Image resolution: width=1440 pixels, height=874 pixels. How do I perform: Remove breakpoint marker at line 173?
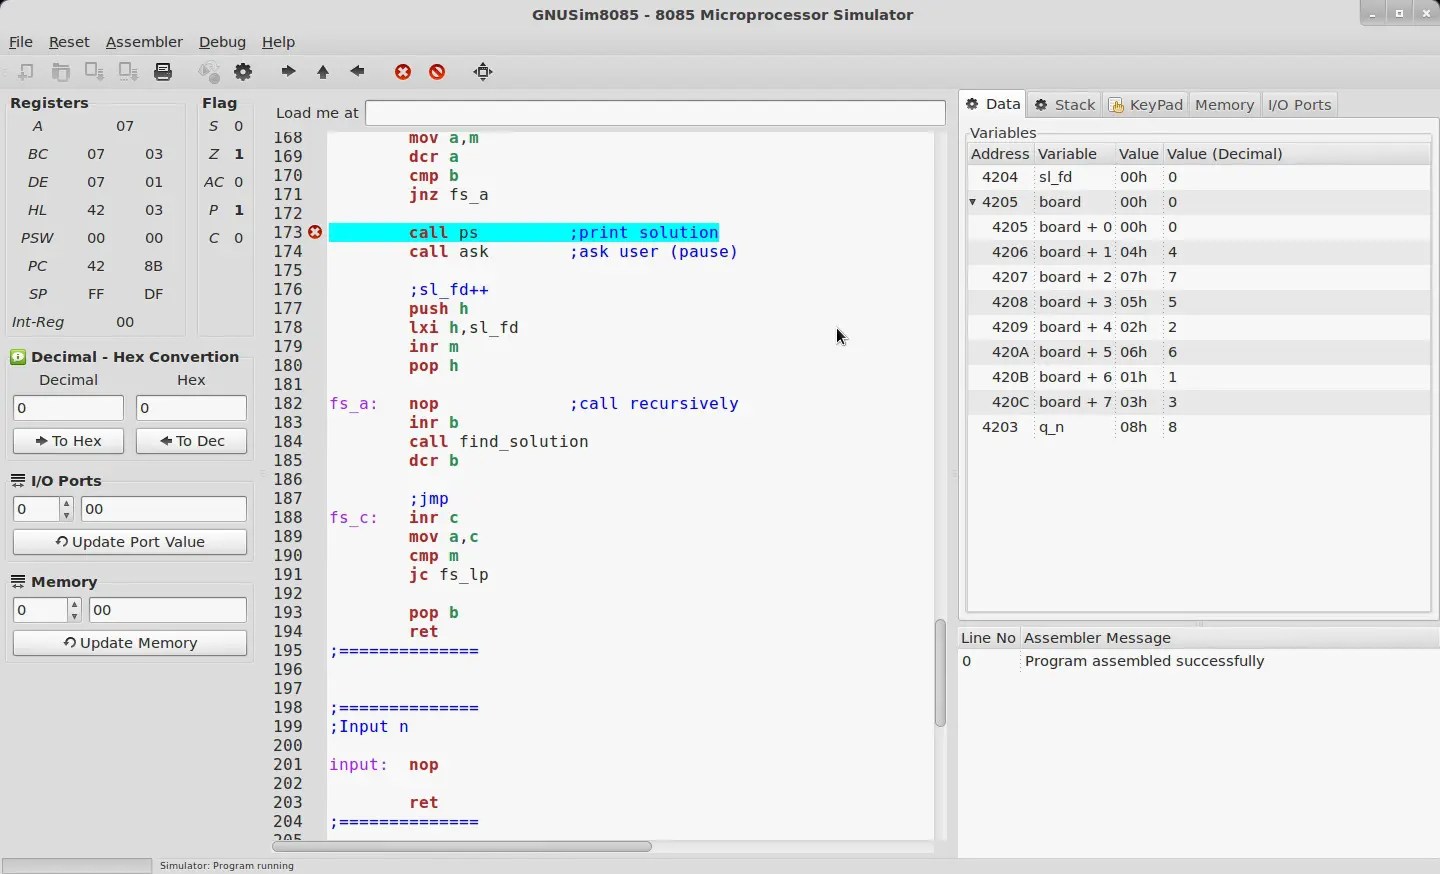click(x=316, y=233)
